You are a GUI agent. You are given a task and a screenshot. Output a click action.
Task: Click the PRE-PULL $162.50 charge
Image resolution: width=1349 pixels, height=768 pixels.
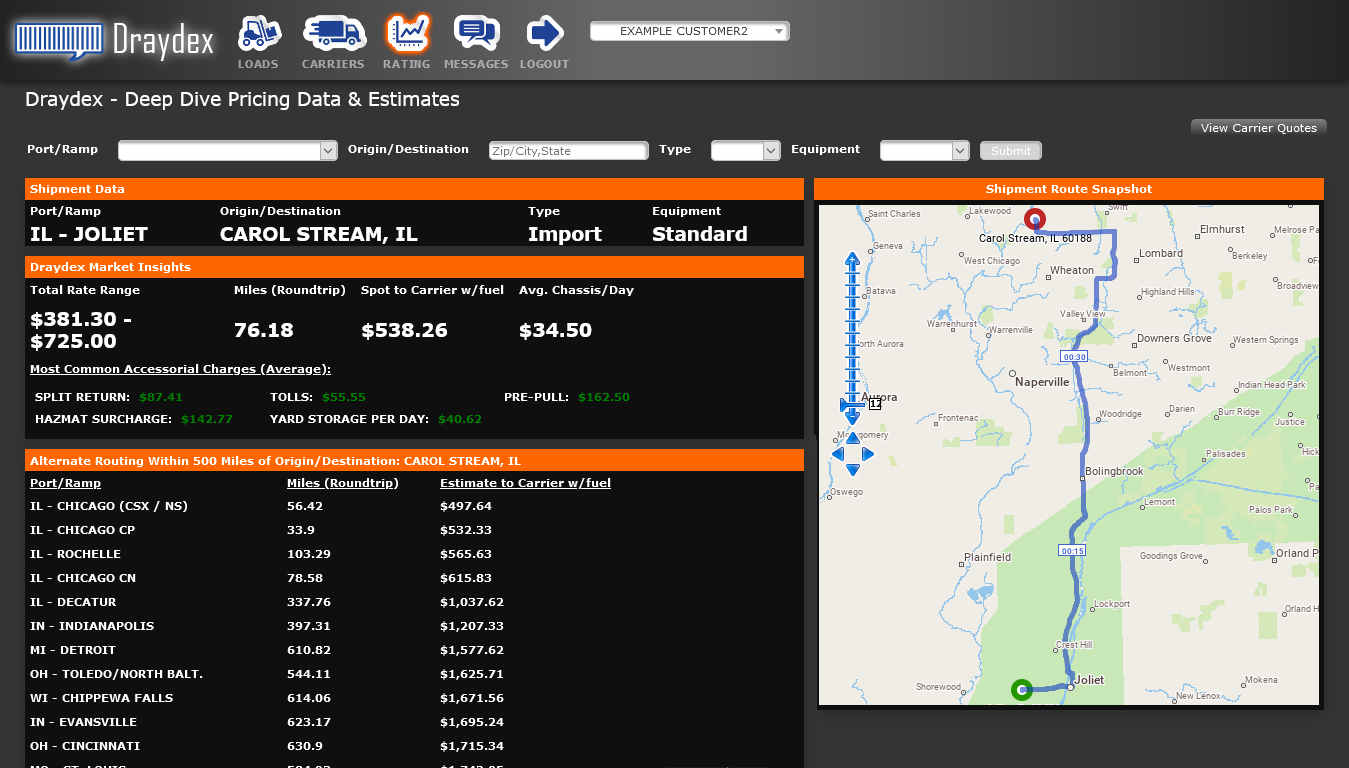tap(567, 397)
